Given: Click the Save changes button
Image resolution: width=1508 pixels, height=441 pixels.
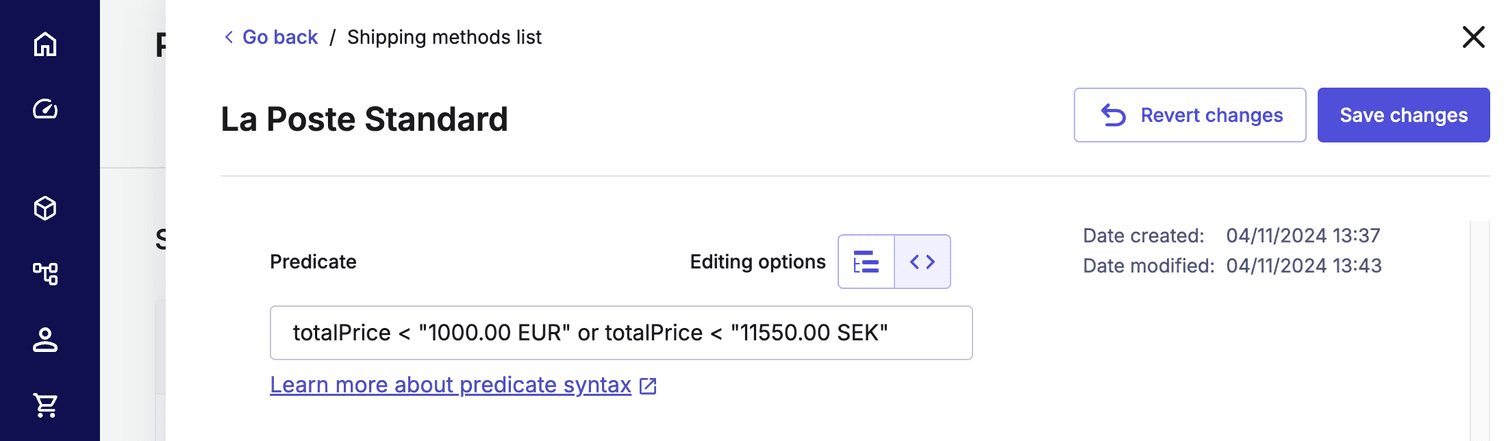Looking at the screenshot, I should point(1403,115).
